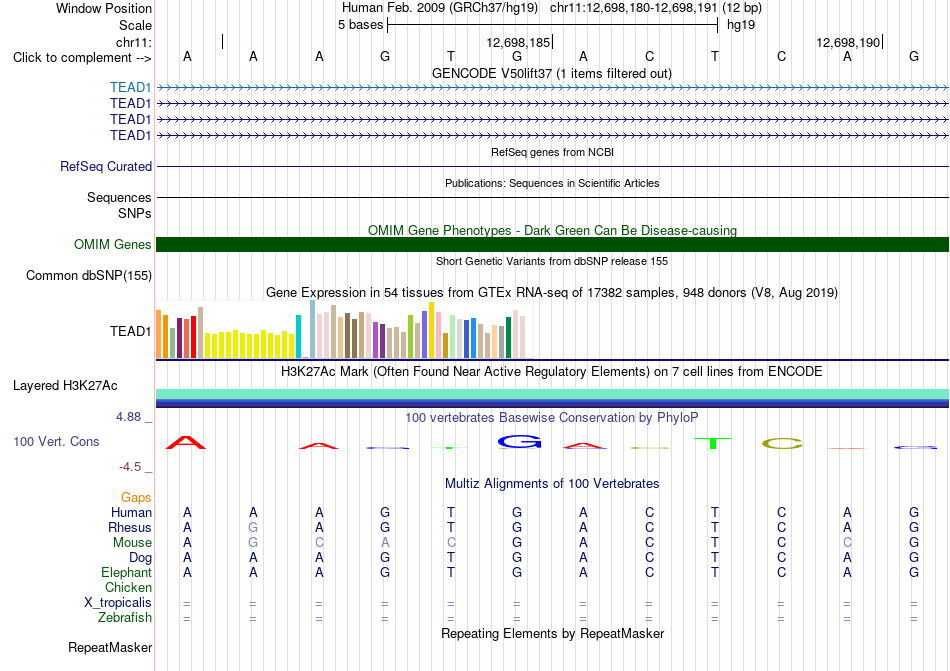The height and width of the screenshot is (671, 950).
Task: Click the Zebrafish species alignment label
Action: click(x=125, y=618)
